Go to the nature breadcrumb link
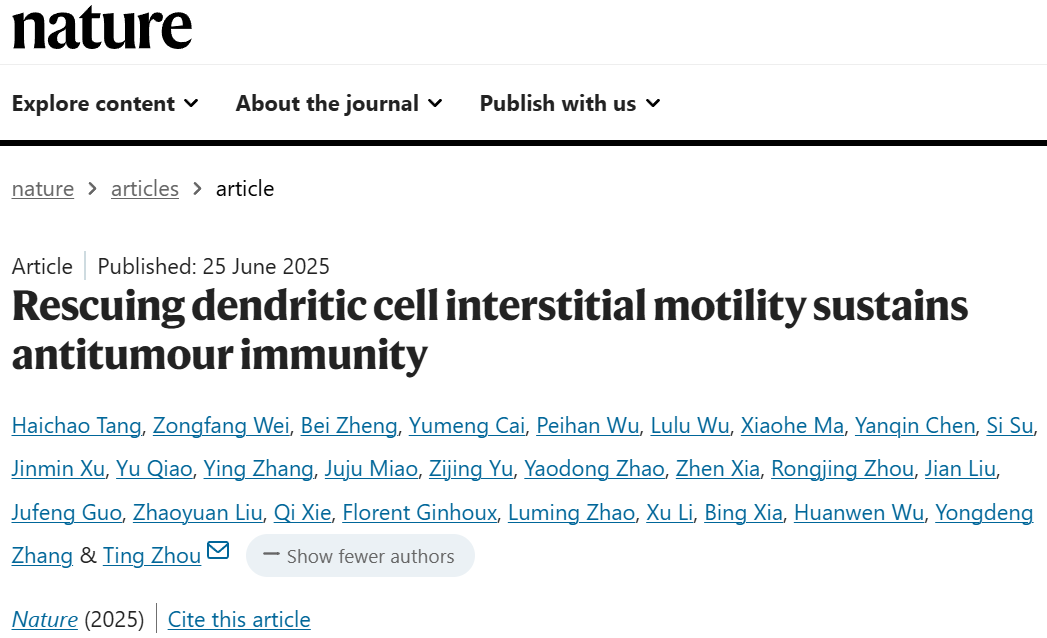The height and width of the screenshot is (638, 1047). click(43, 189)
